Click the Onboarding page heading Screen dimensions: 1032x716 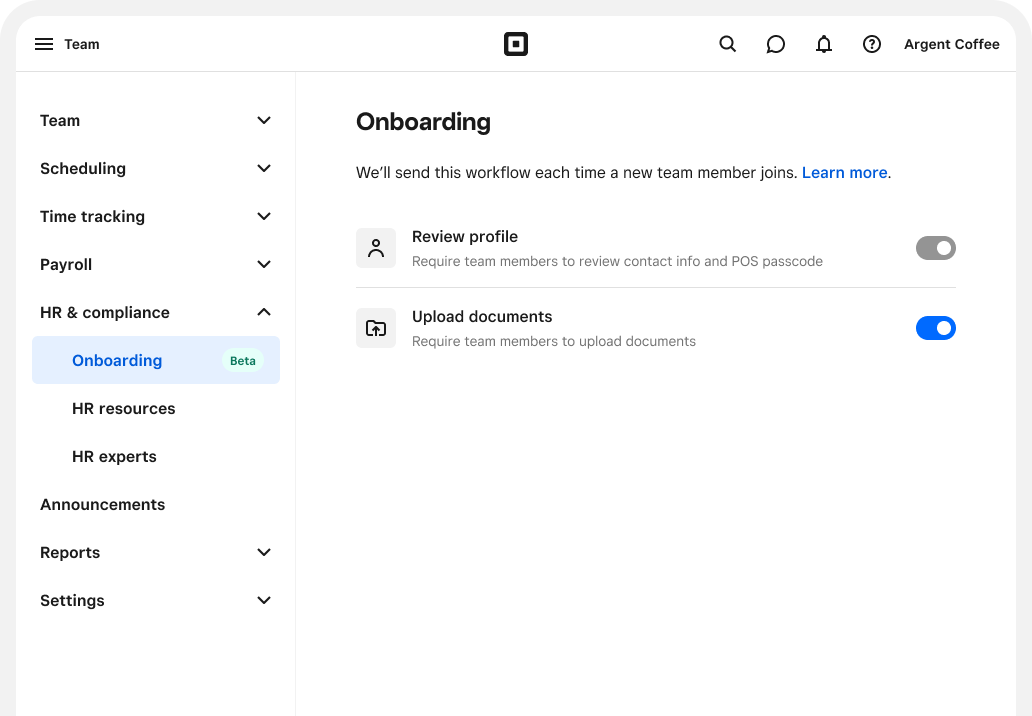tap(423, 122)
